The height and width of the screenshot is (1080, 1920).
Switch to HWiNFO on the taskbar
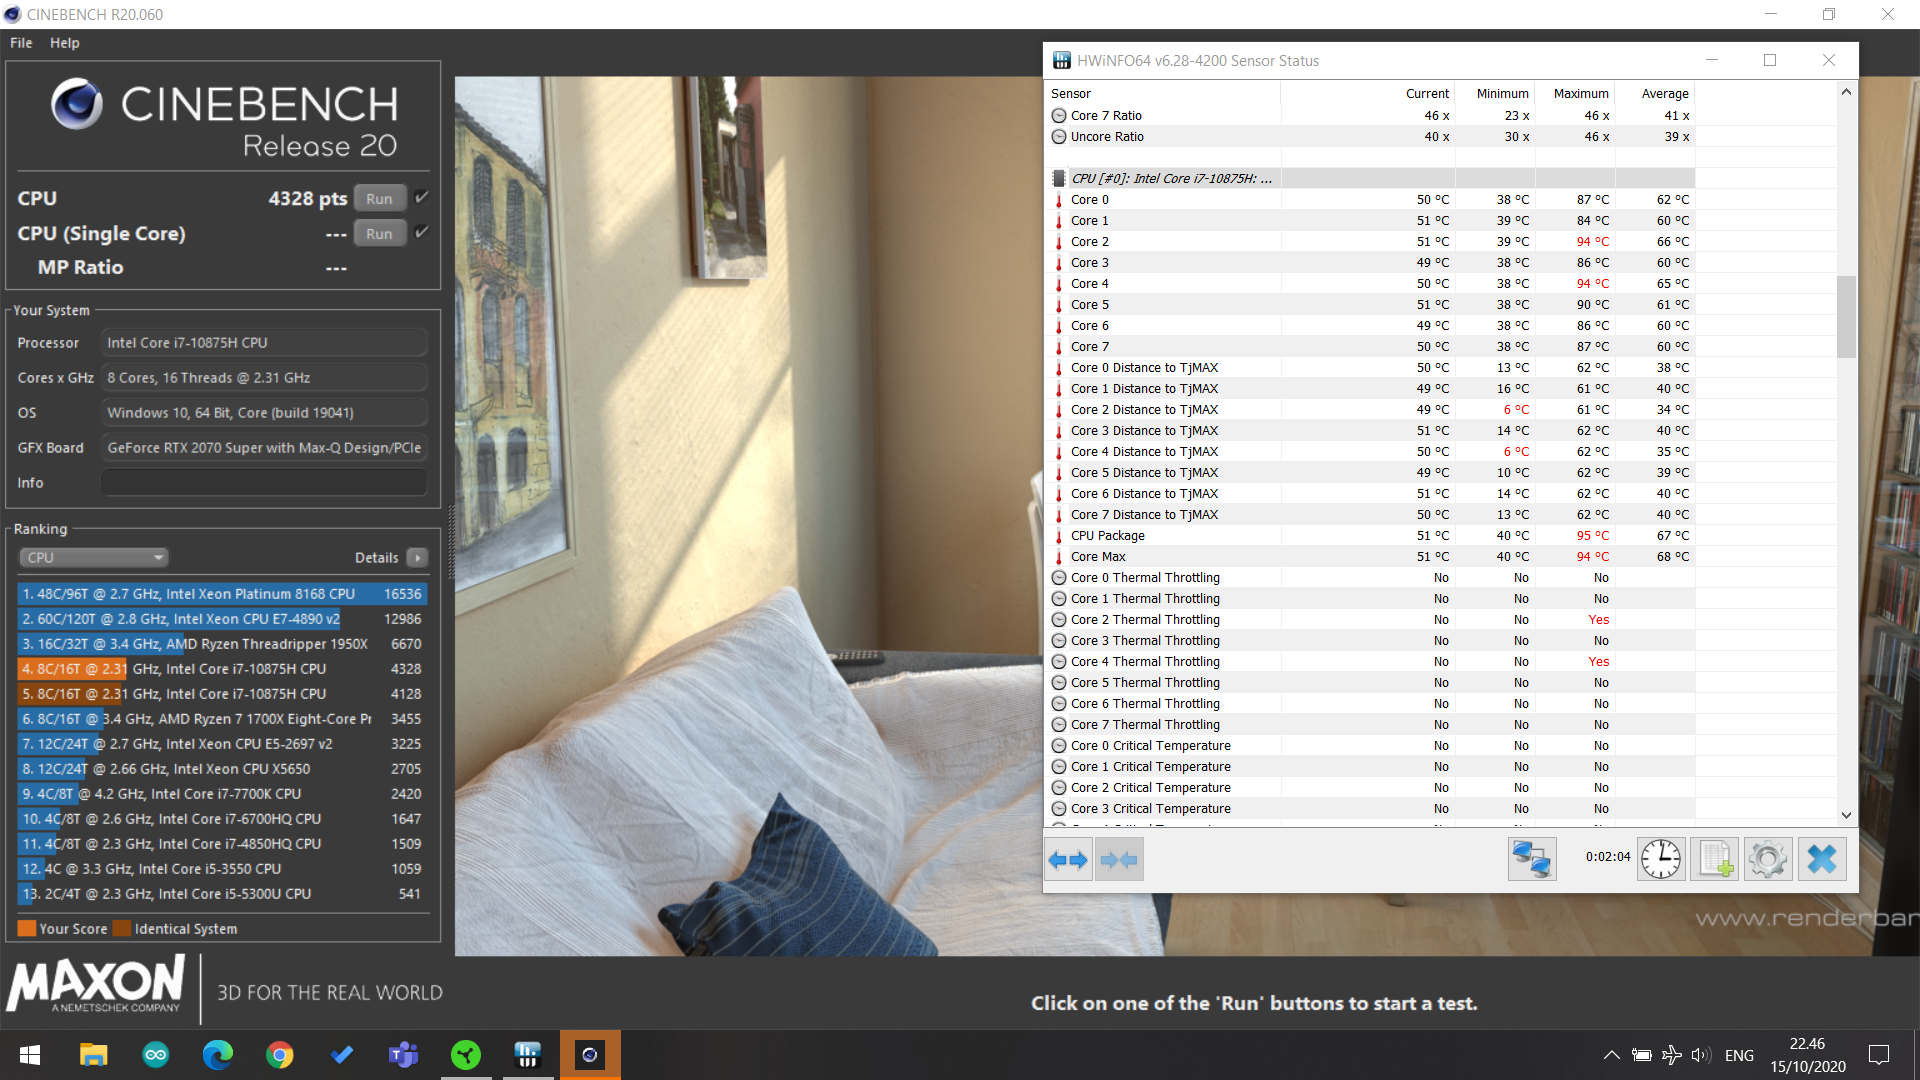(x=528, y=1055)
